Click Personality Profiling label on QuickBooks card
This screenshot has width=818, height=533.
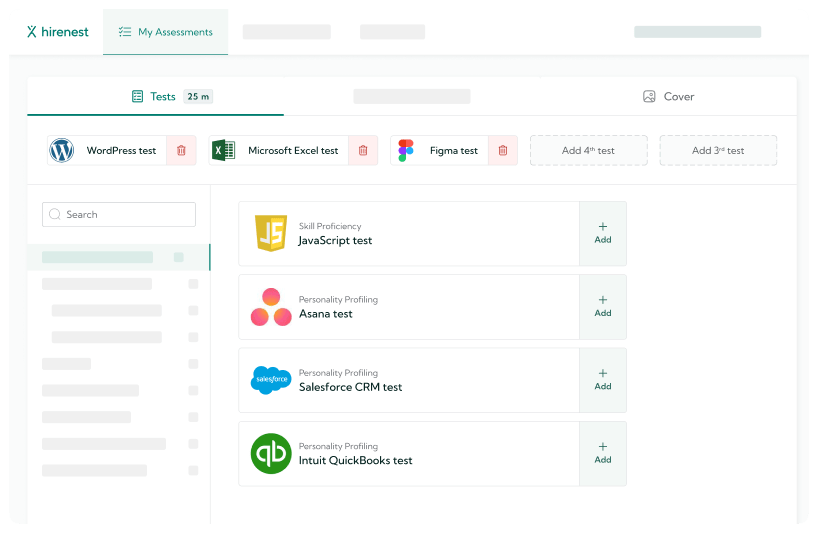coord(338,446)
